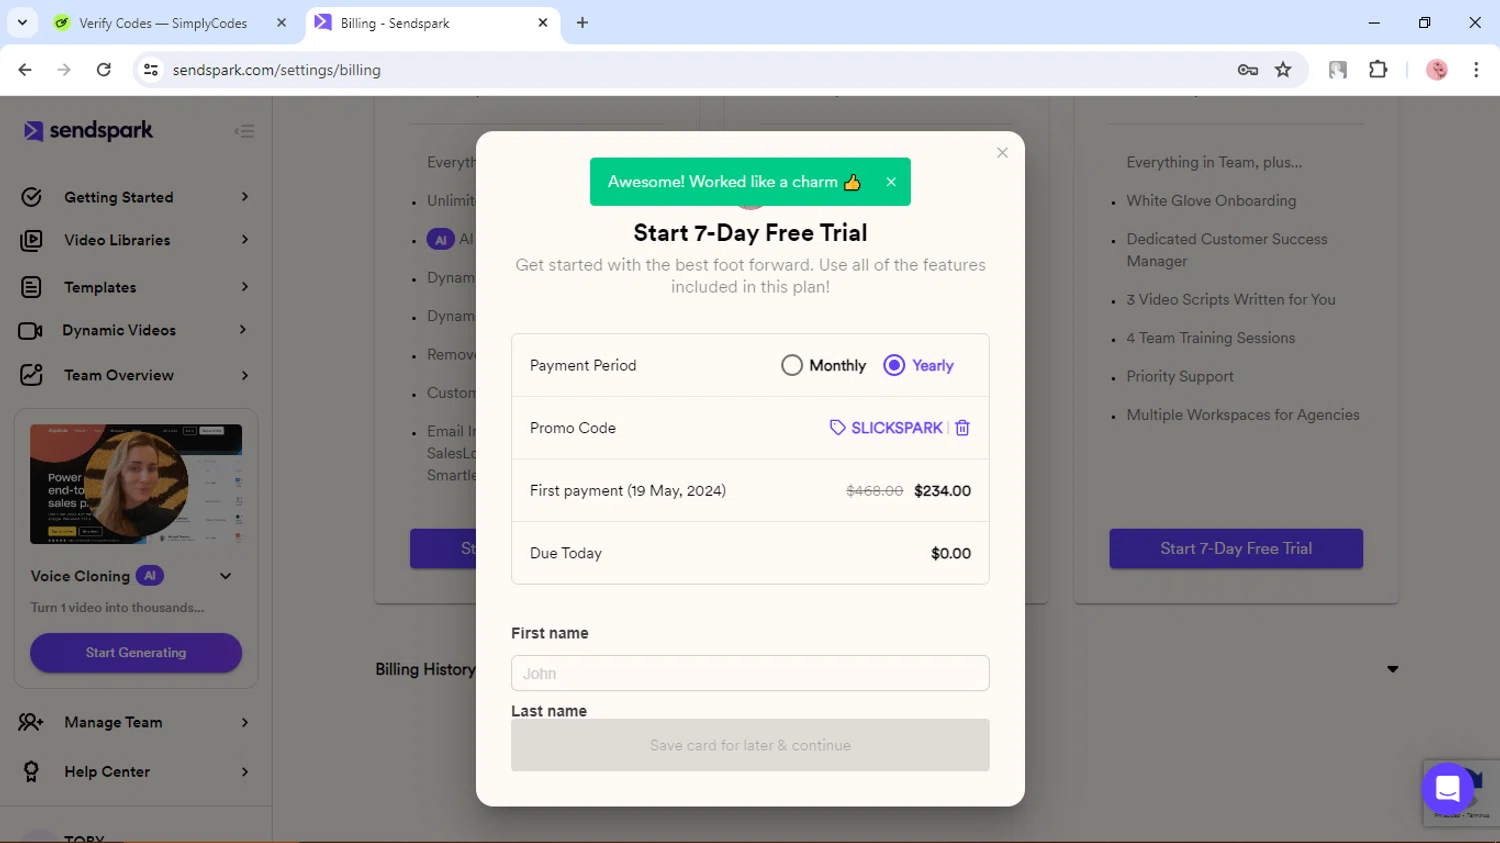1500x843 pixels.
Task: Click the Templates icon
Action: [31, 287]
